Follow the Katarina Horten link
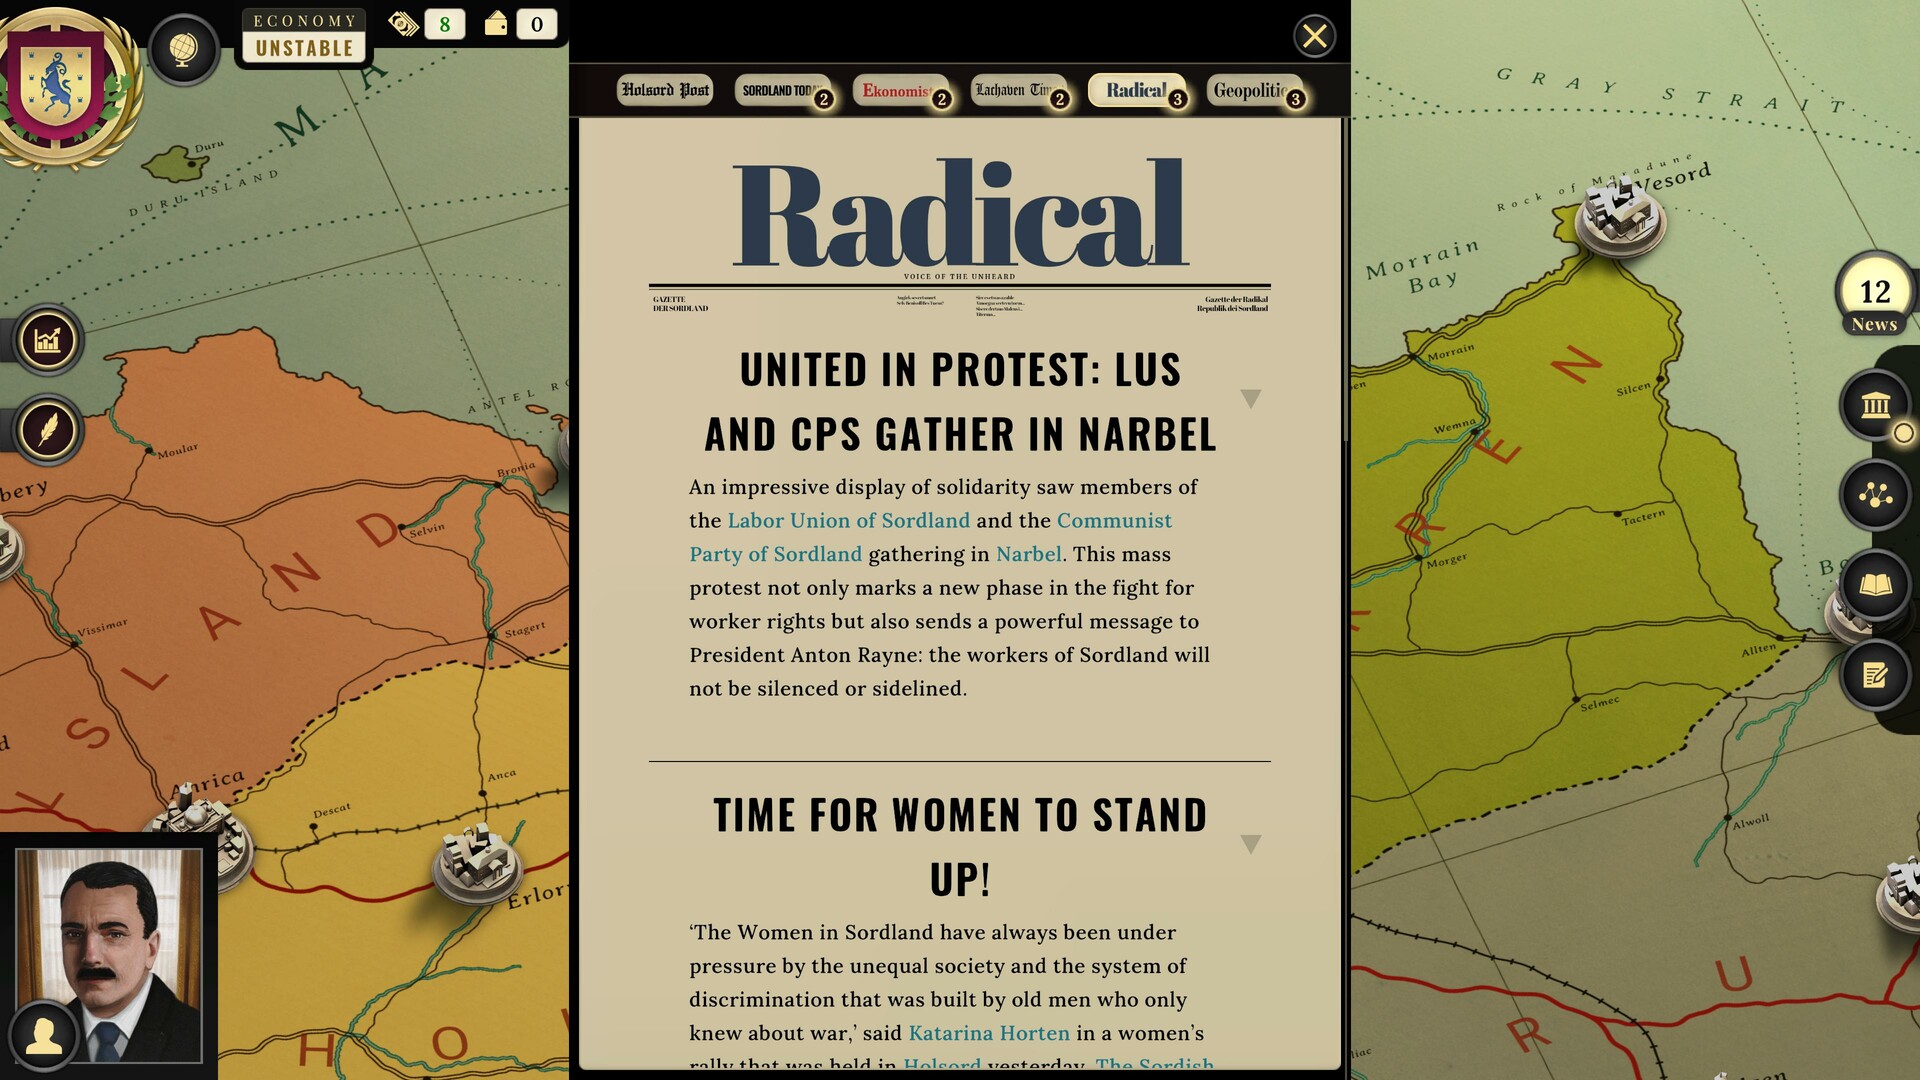The width and height of the screenshot is (1920, 1080). [987, 1033]
